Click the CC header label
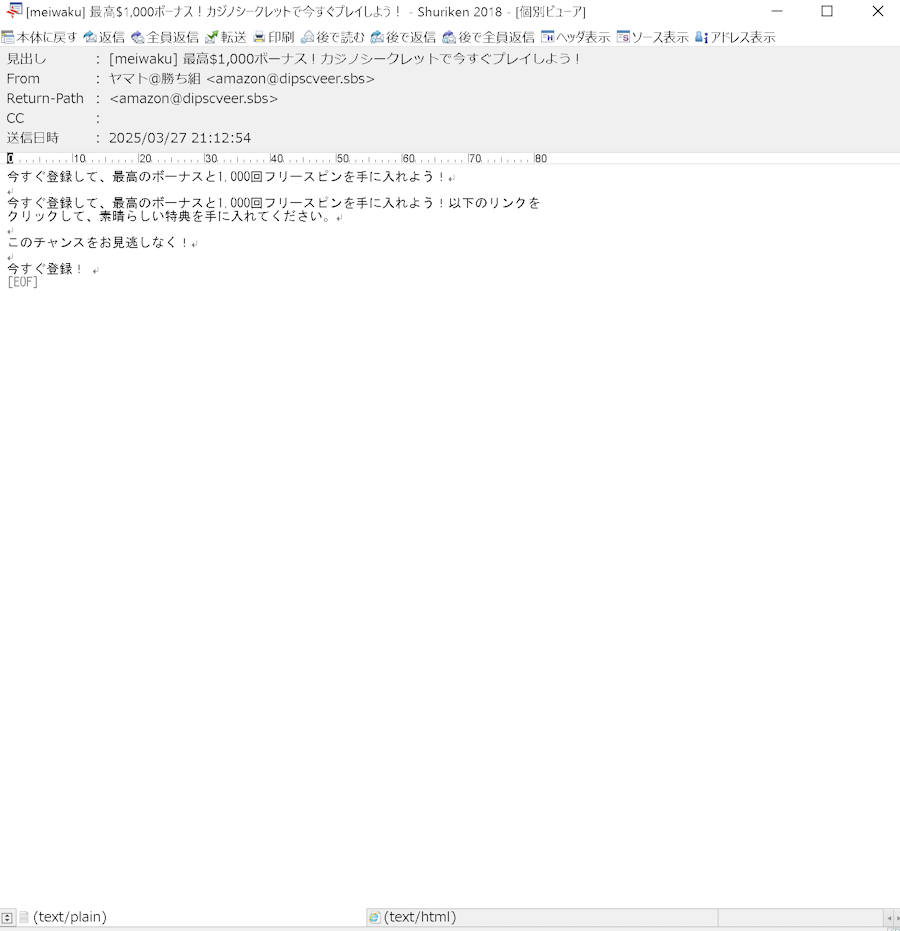 pyautogui.click(x=15, y=118)
